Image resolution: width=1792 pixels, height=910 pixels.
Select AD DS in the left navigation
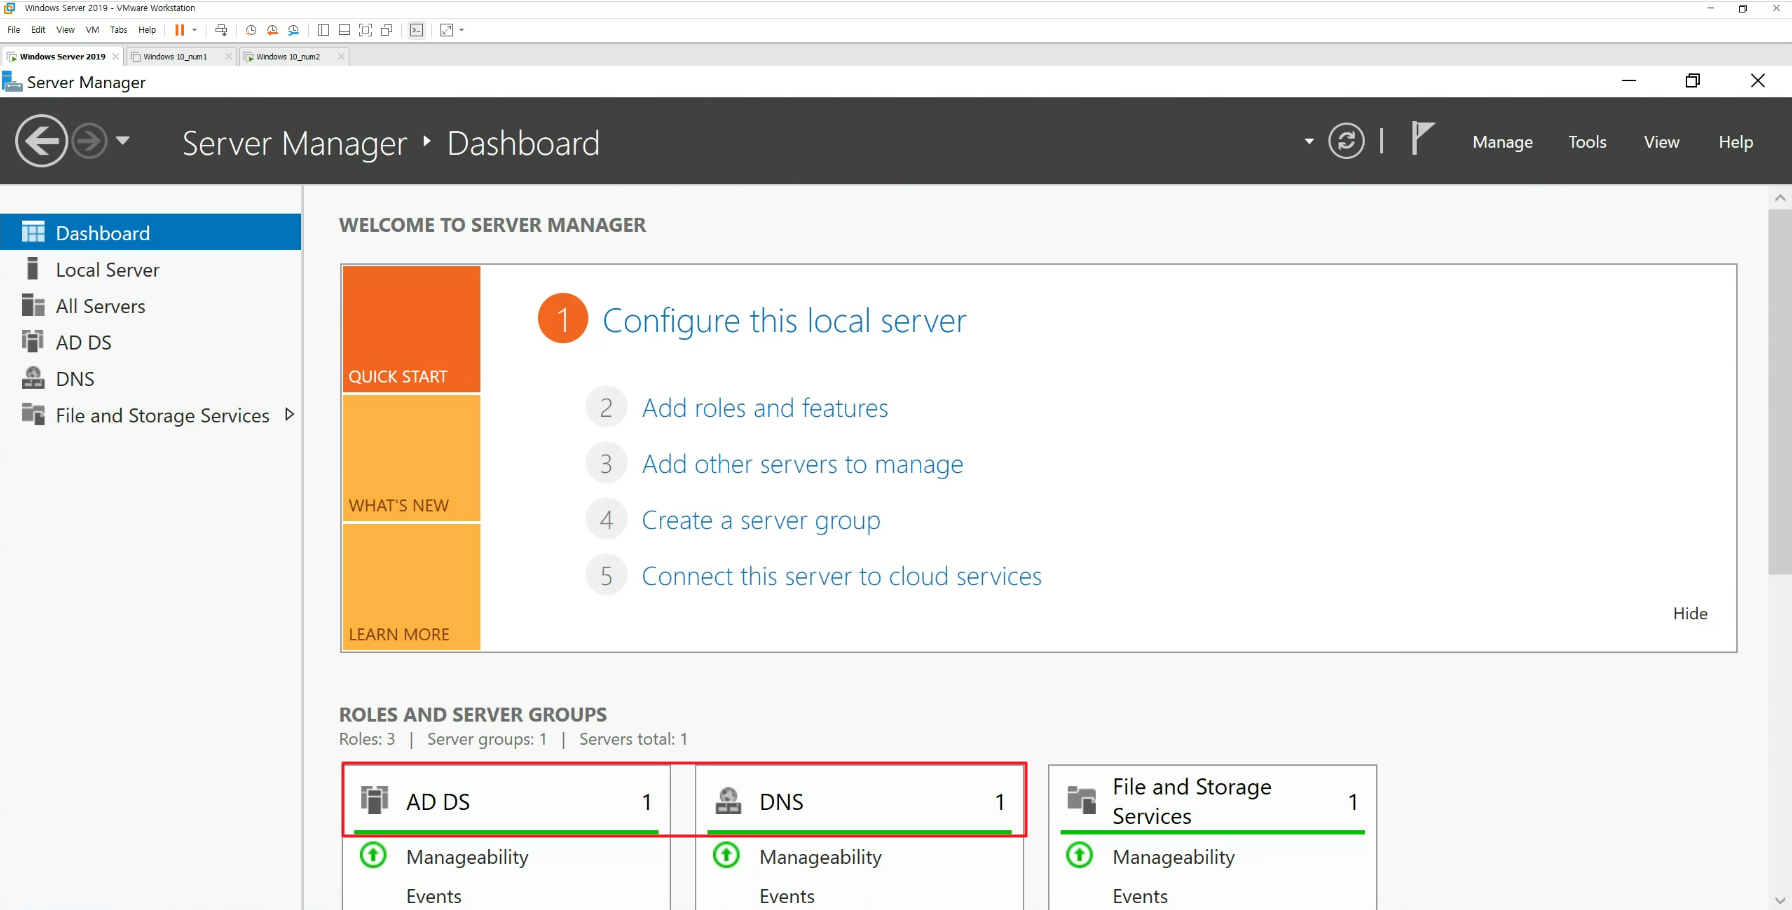click(150, 342)
